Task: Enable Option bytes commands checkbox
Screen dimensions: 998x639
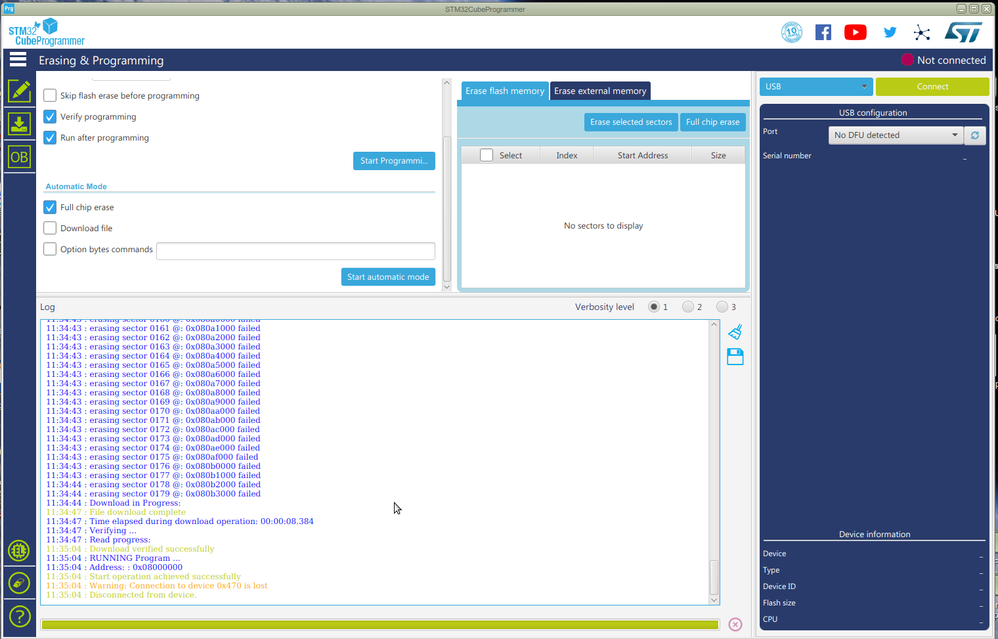Action: [x=50, y=249]
